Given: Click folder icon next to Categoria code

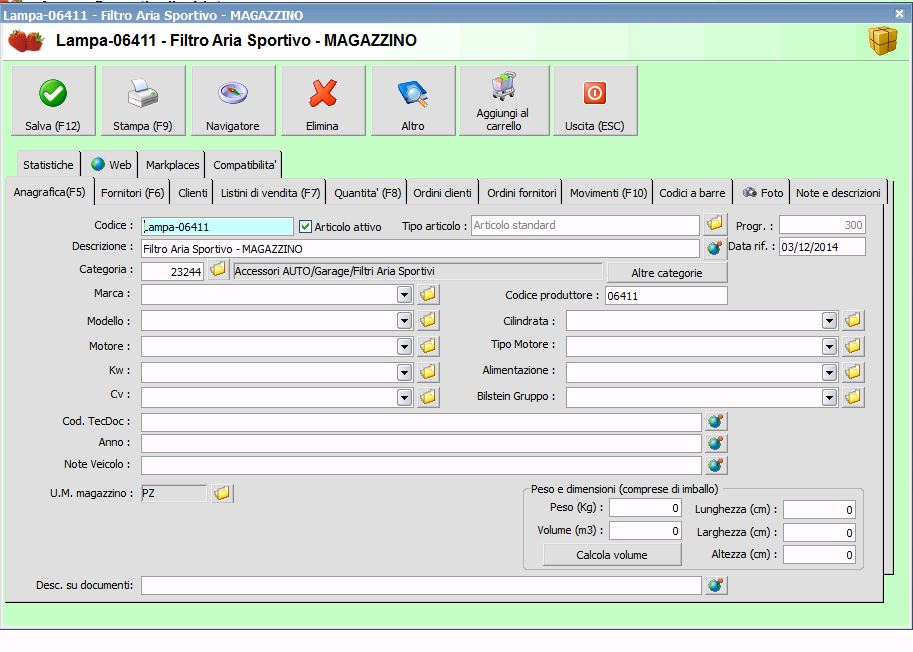Looking at the screenshot, I should click(x=217, y=271).
